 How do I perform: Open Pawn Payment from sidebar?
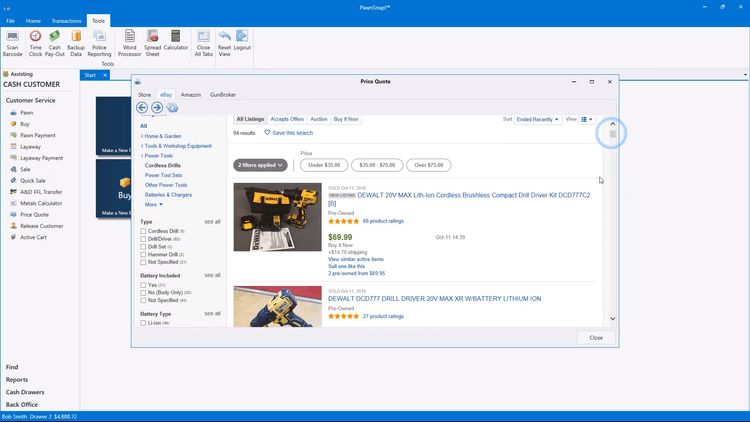(38, 135)
